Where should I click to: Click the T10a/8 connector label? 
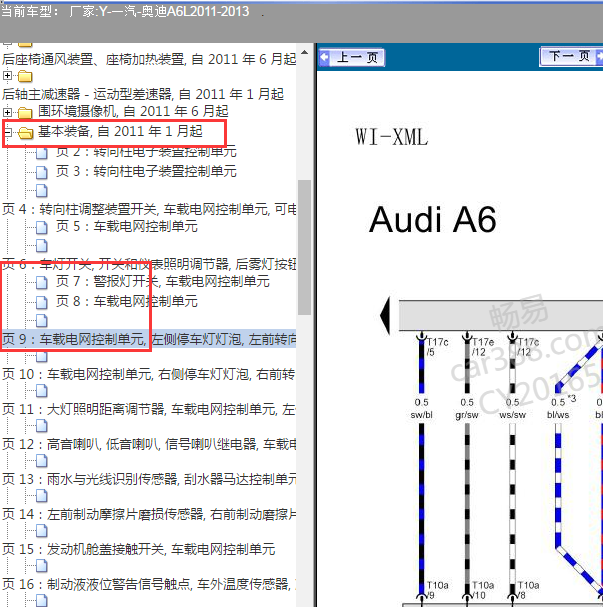528,590
